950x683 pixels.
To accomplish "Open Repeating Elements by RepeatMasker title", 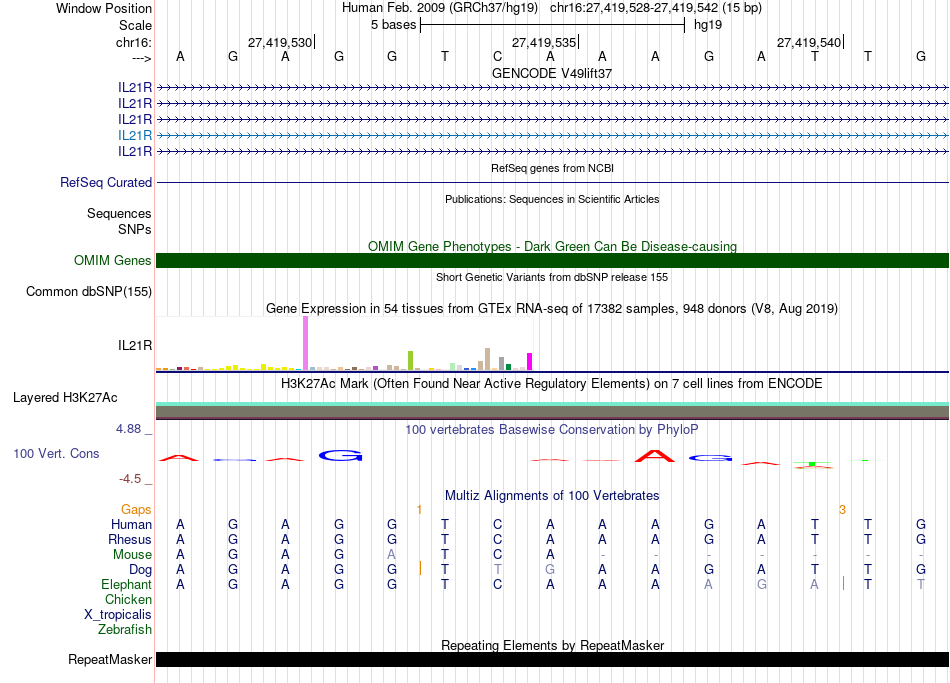I will coord(552,645).
